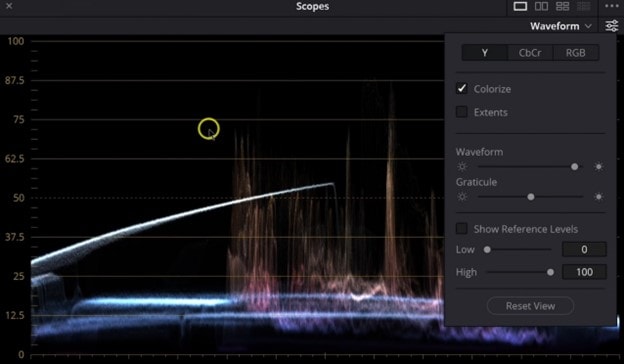The height and width of the screenshot is (364, 624).
Task: Click the 62.5 graticule label
Action: tap(15, 159)
